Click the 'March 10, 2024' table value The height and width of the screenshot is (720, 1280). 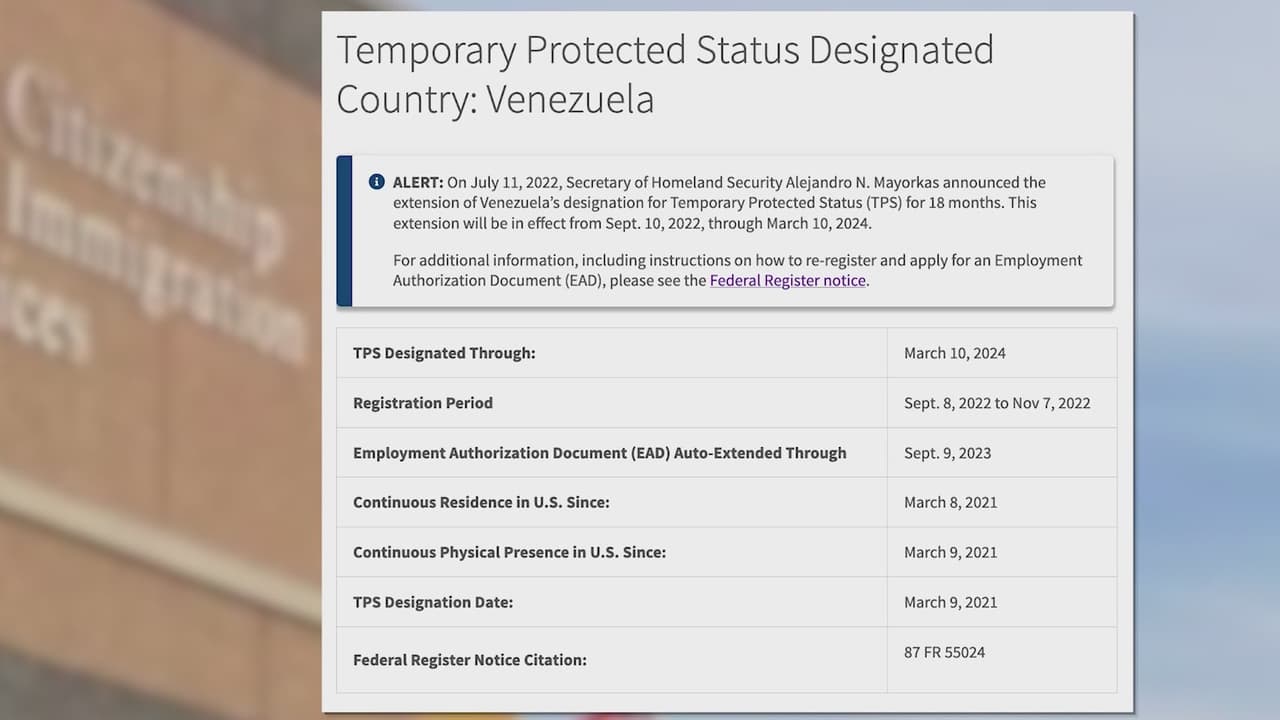[x=954, y=353]
